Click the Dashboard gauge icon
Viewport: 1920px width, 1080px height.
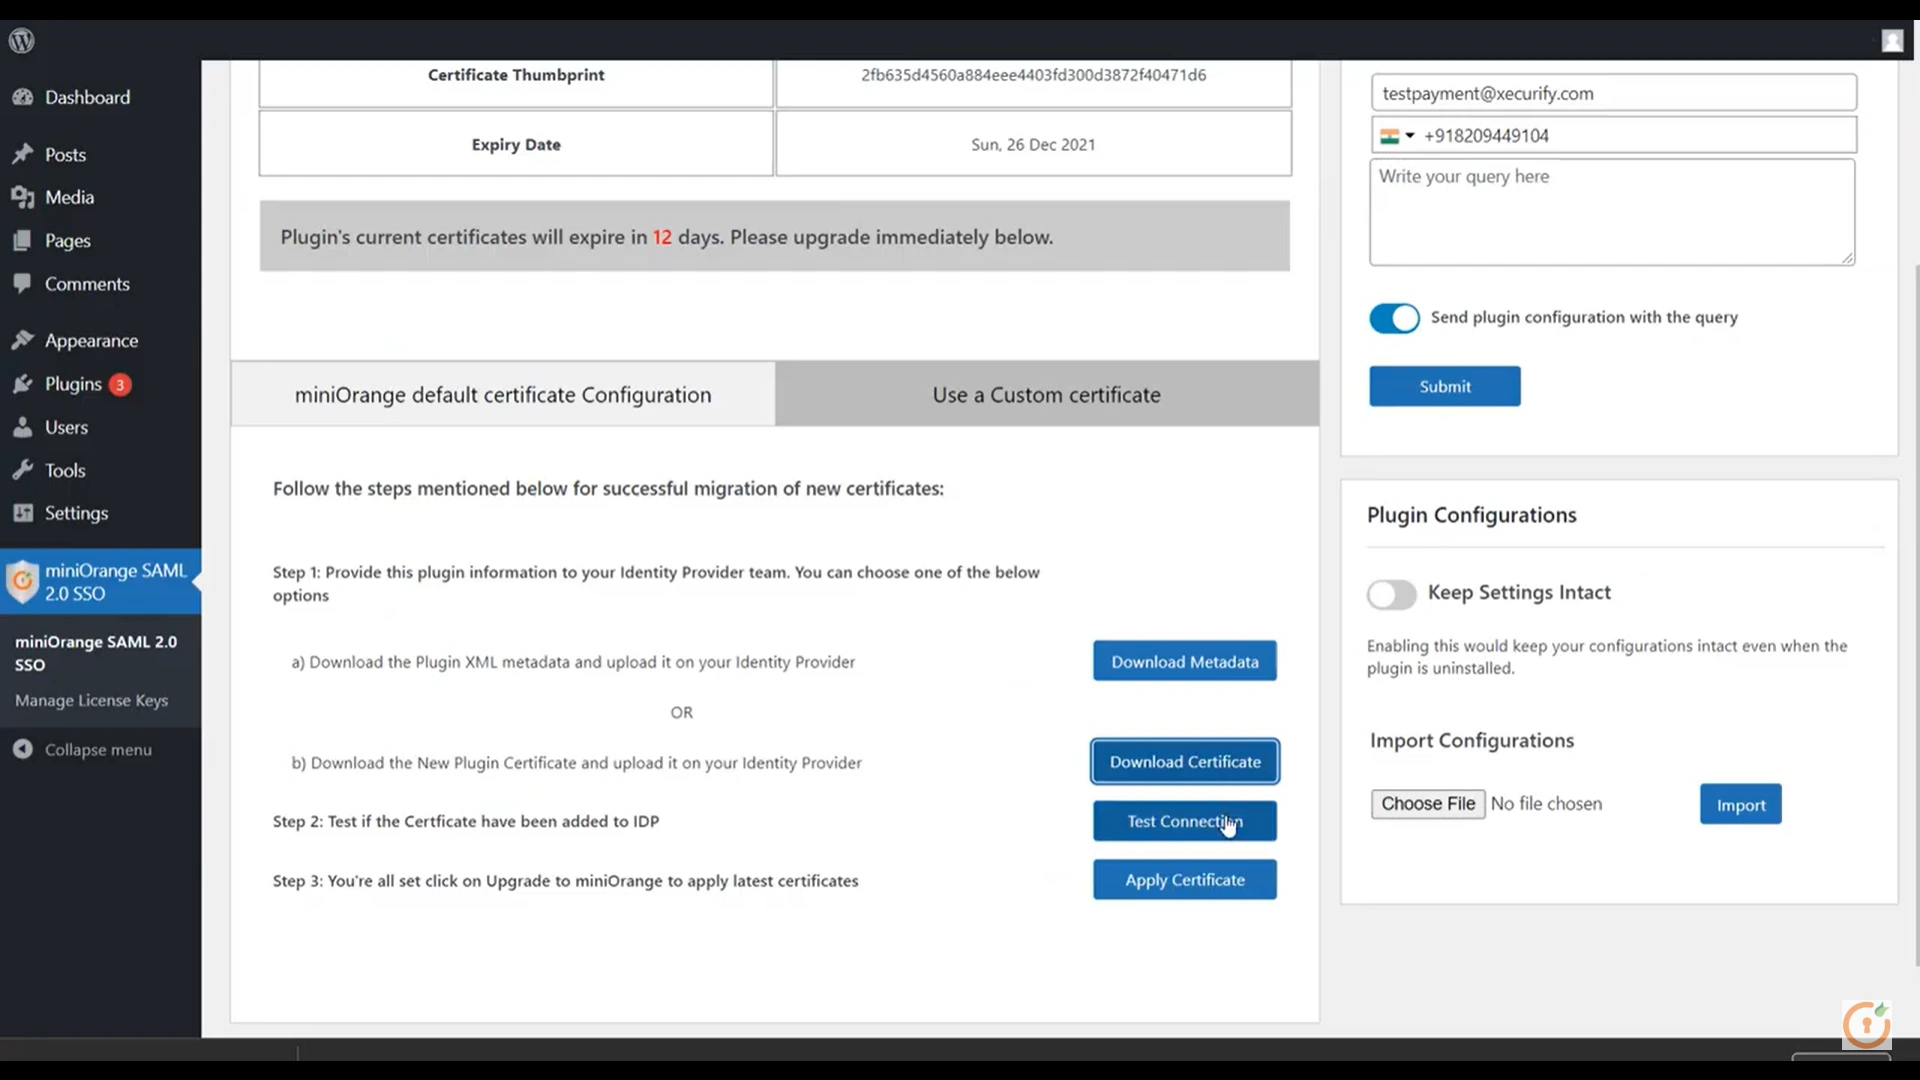click(x=23, y=97)
